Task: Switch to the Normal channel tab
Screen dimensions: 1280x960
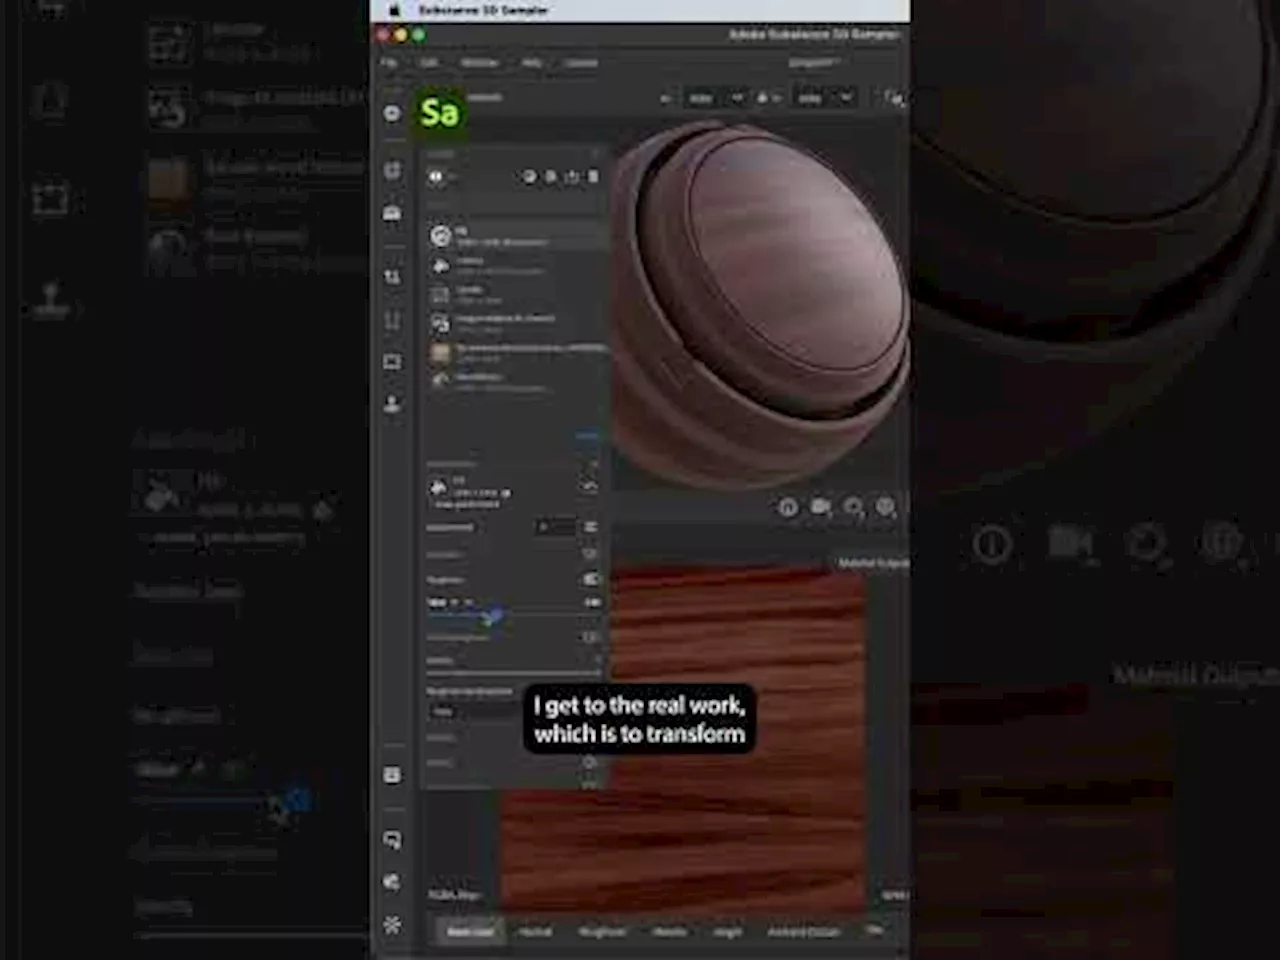Action: point(535,932)
